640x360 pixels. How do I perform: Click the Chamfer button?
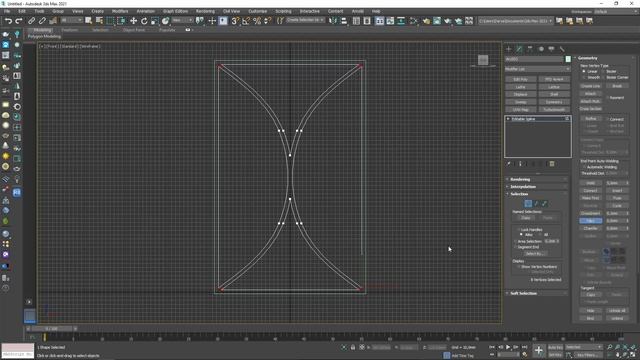591,228
